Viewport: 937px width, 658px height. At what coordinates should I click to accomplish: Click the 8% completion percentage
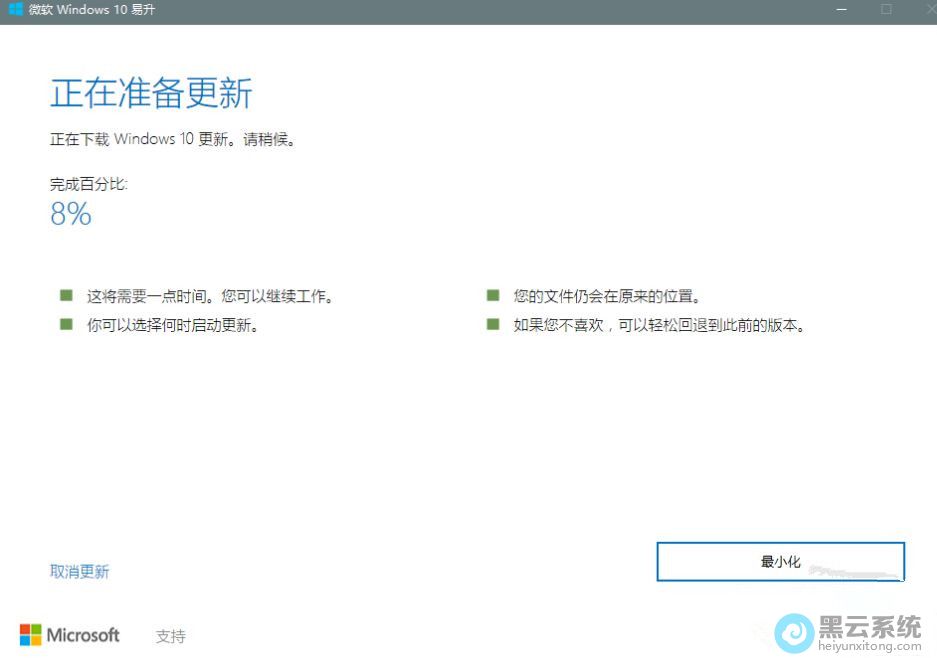[x=70, y=214]
